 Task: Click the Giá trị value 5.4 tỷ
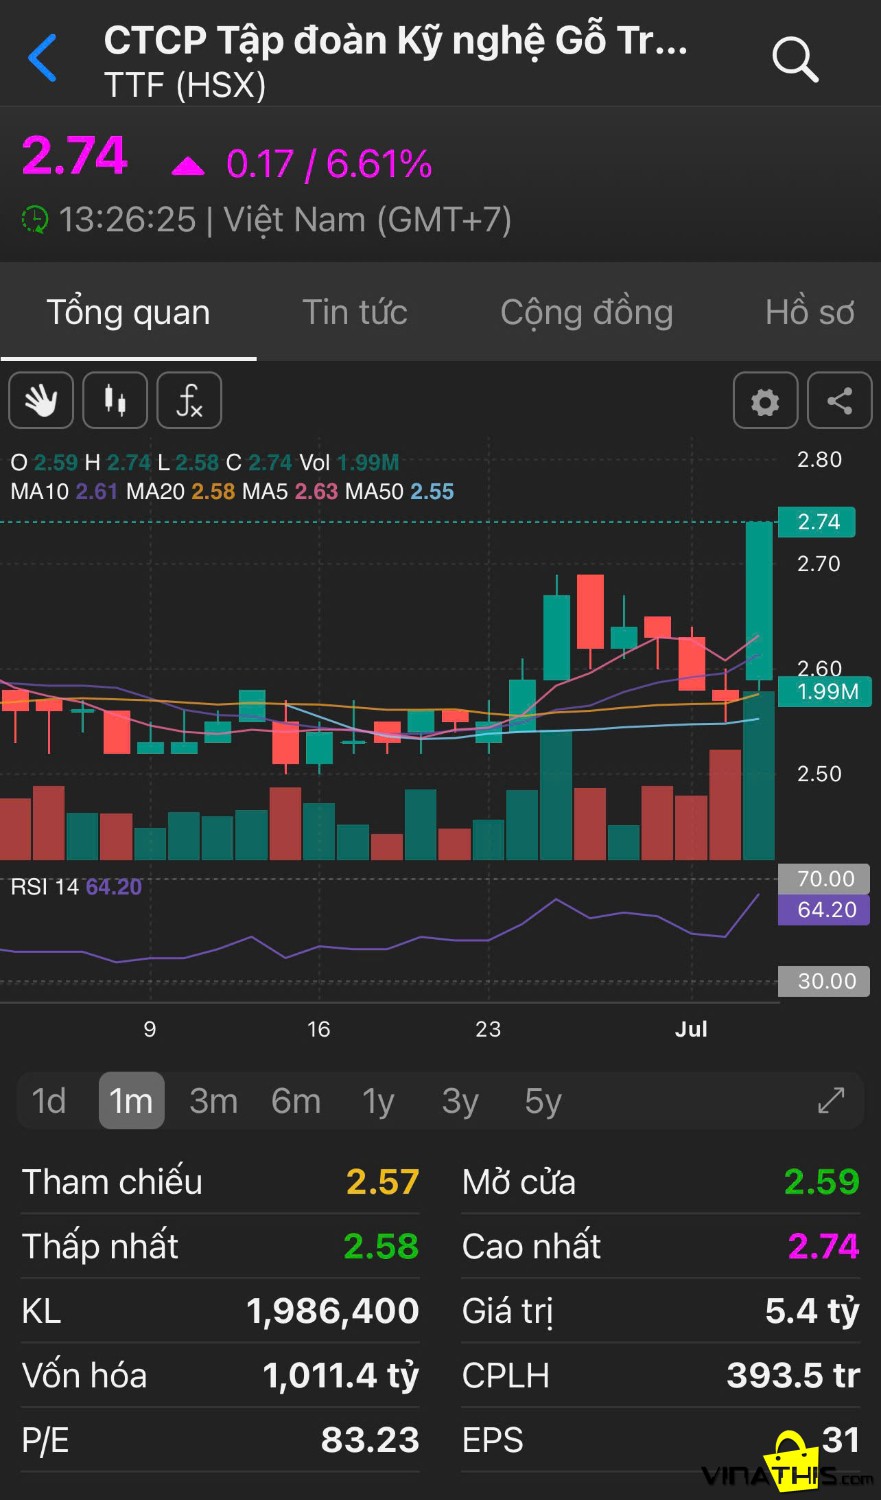812,1311
